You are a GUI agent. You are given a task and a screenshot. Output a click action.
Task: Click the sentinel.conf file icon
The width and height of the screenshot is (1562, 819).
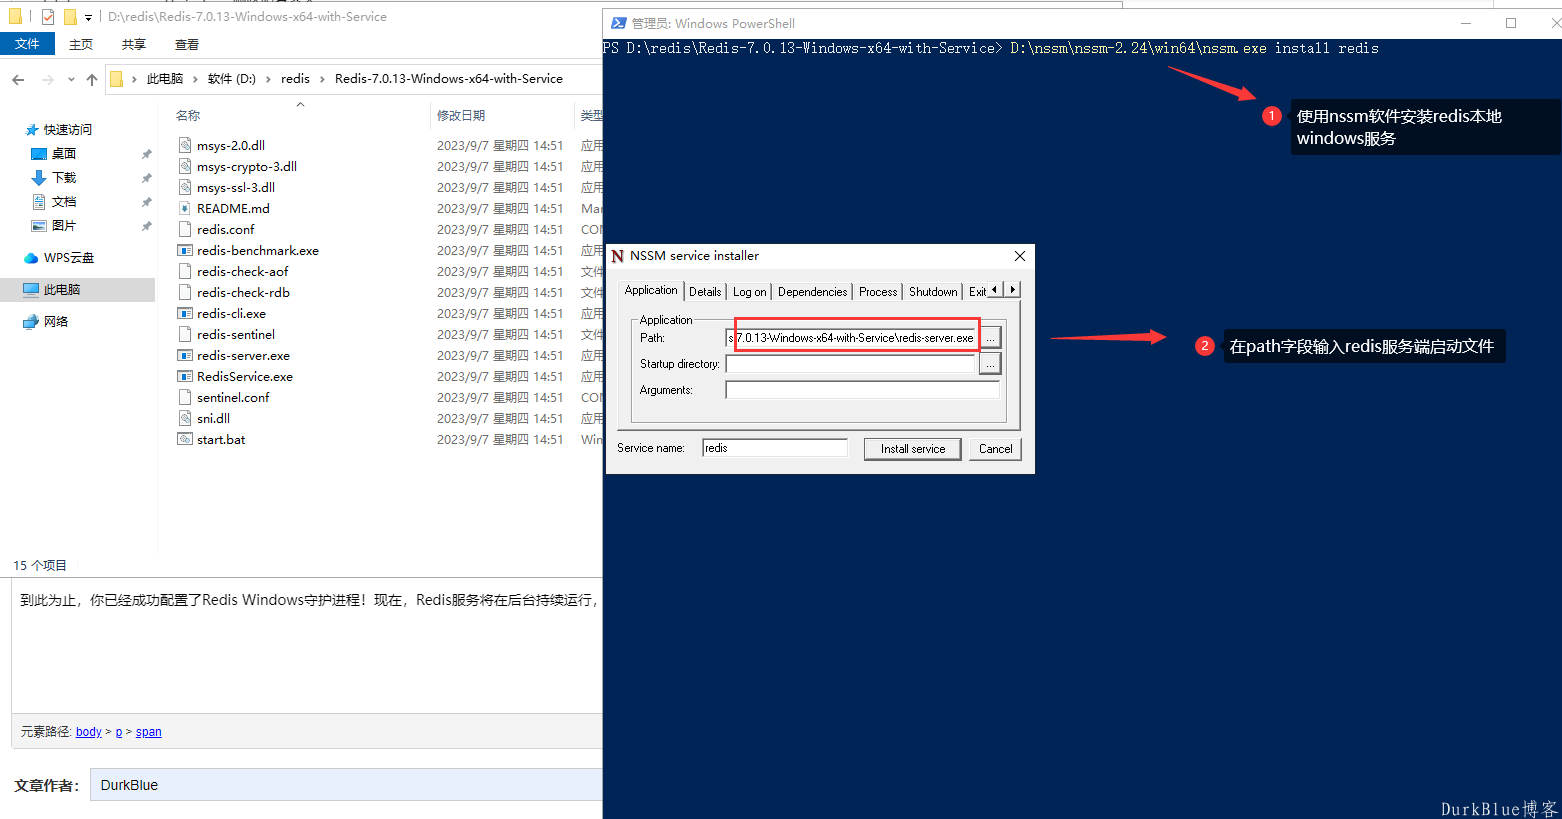click(x=185, y=397)
